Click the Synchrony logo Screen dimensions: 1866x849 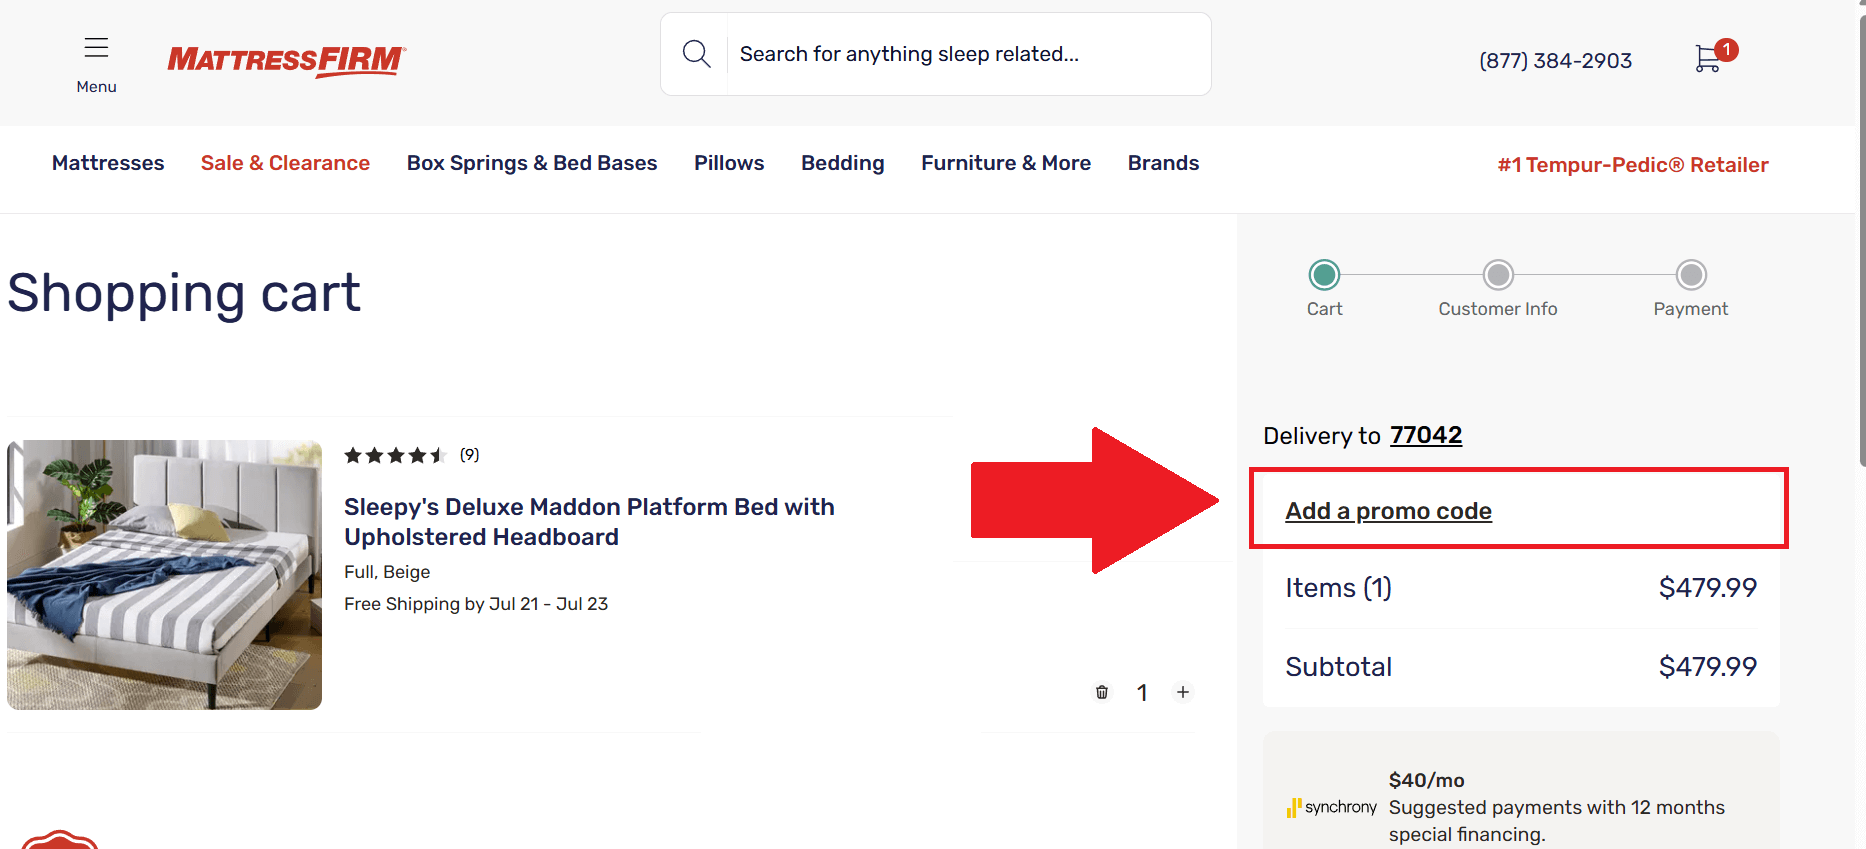point(1332,807)
